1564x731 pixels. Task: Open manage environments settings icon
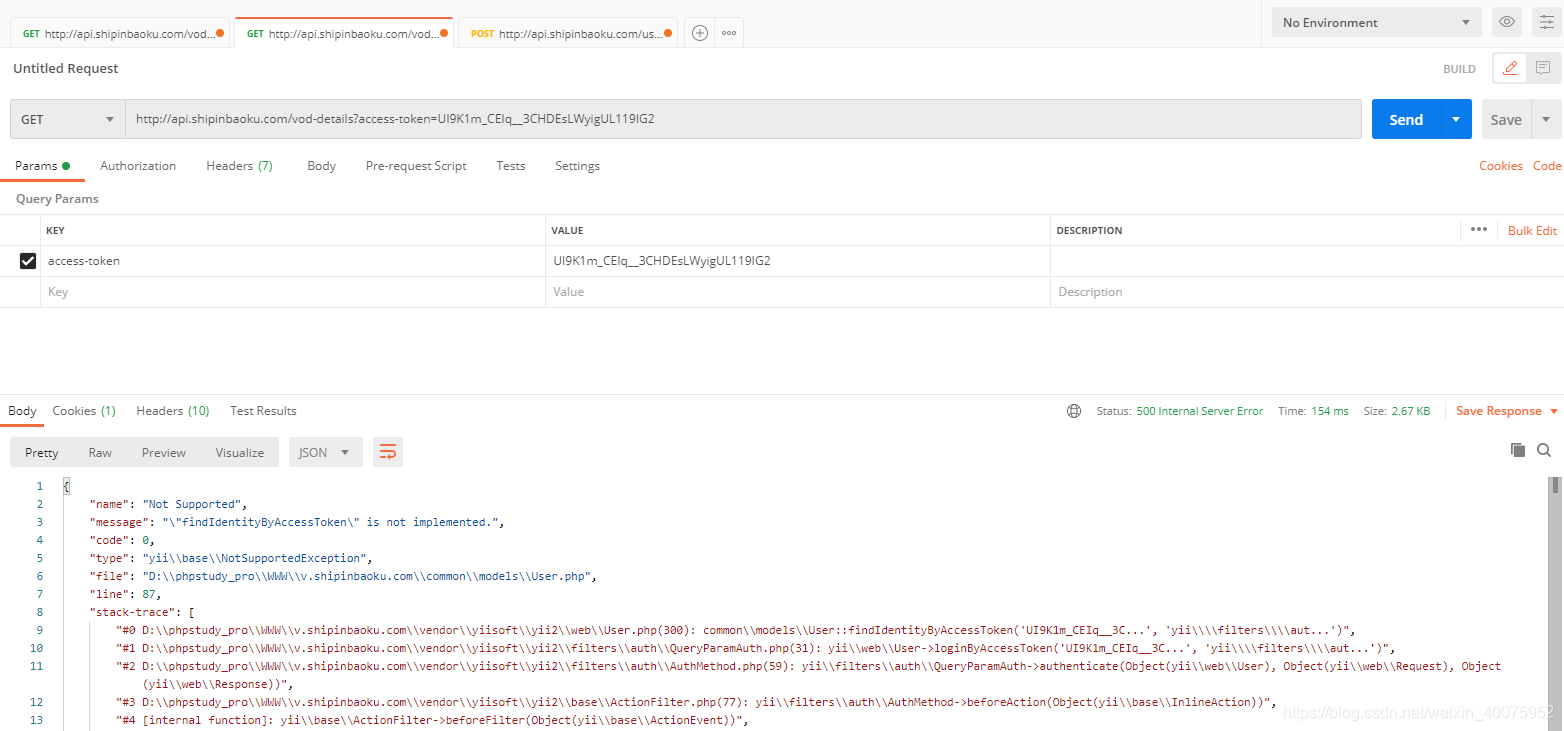(1547, 22)
